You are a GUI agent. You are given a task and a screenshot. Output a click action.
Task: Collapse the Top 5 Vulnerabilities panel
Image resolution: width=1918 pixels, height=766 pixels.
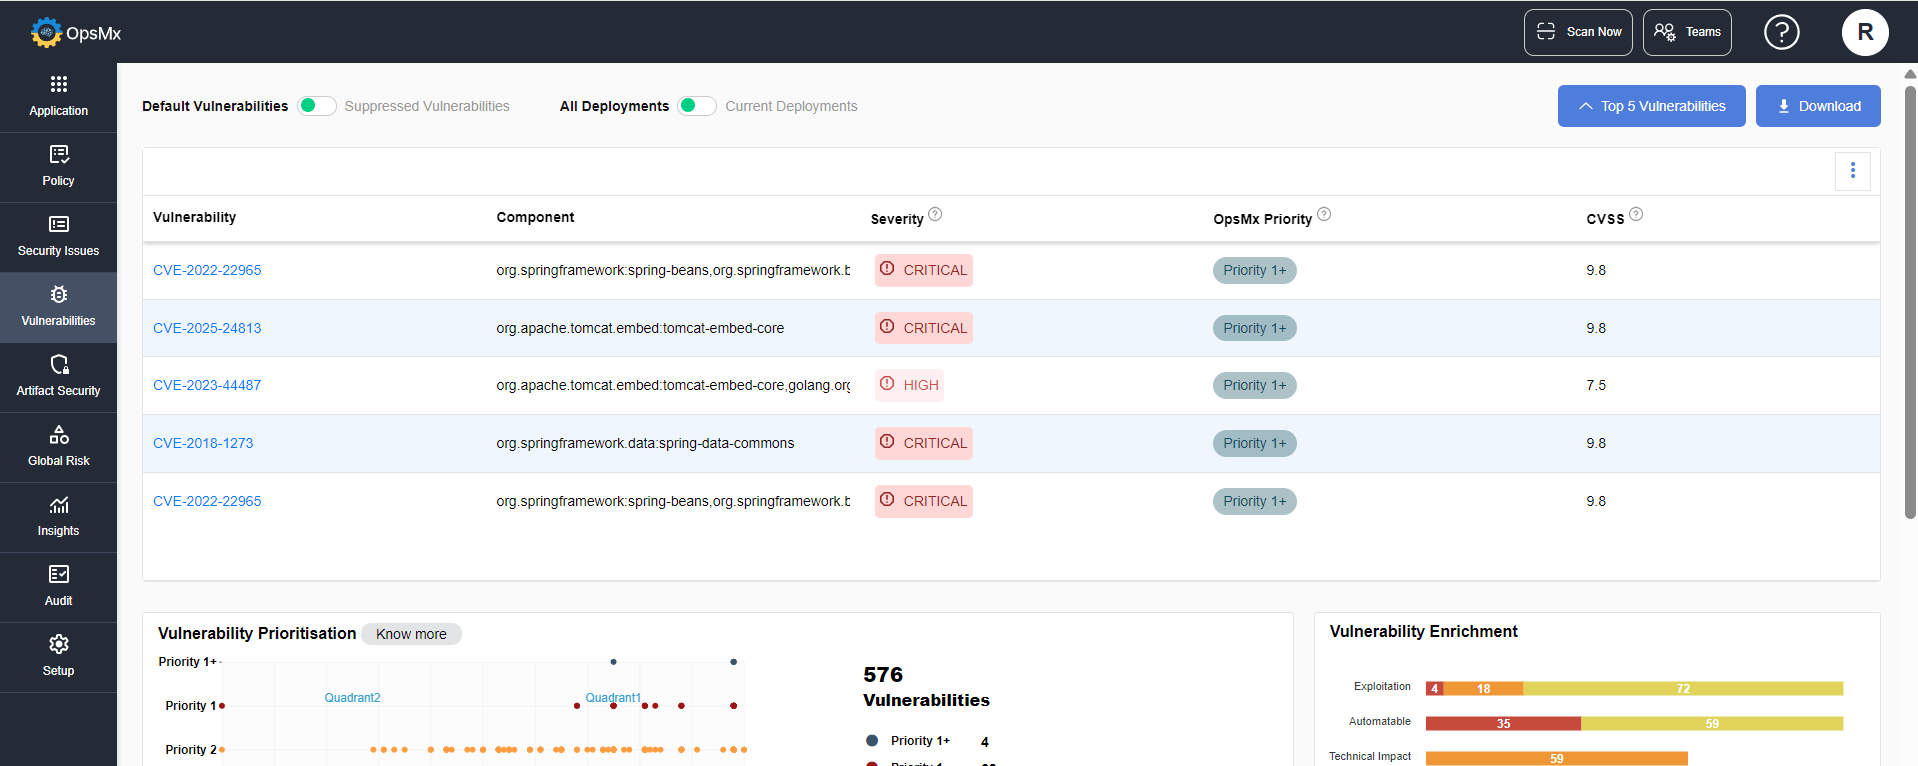pos(1651,106)
